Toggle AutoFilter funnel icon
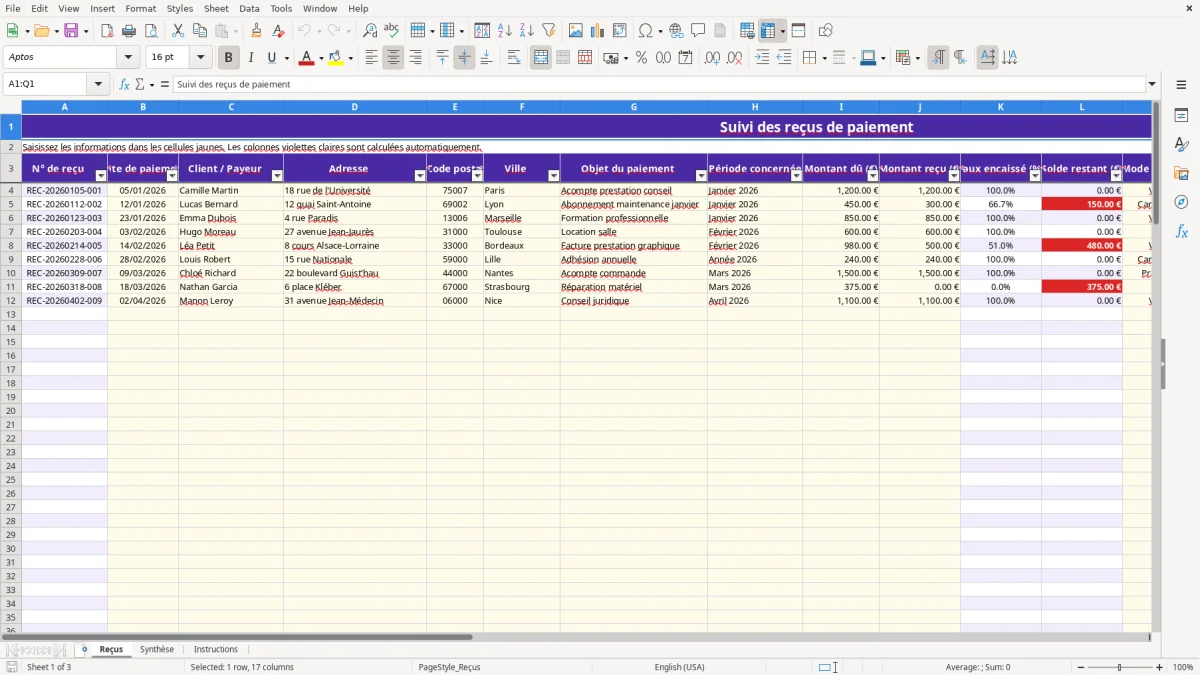 click(549, 31)
